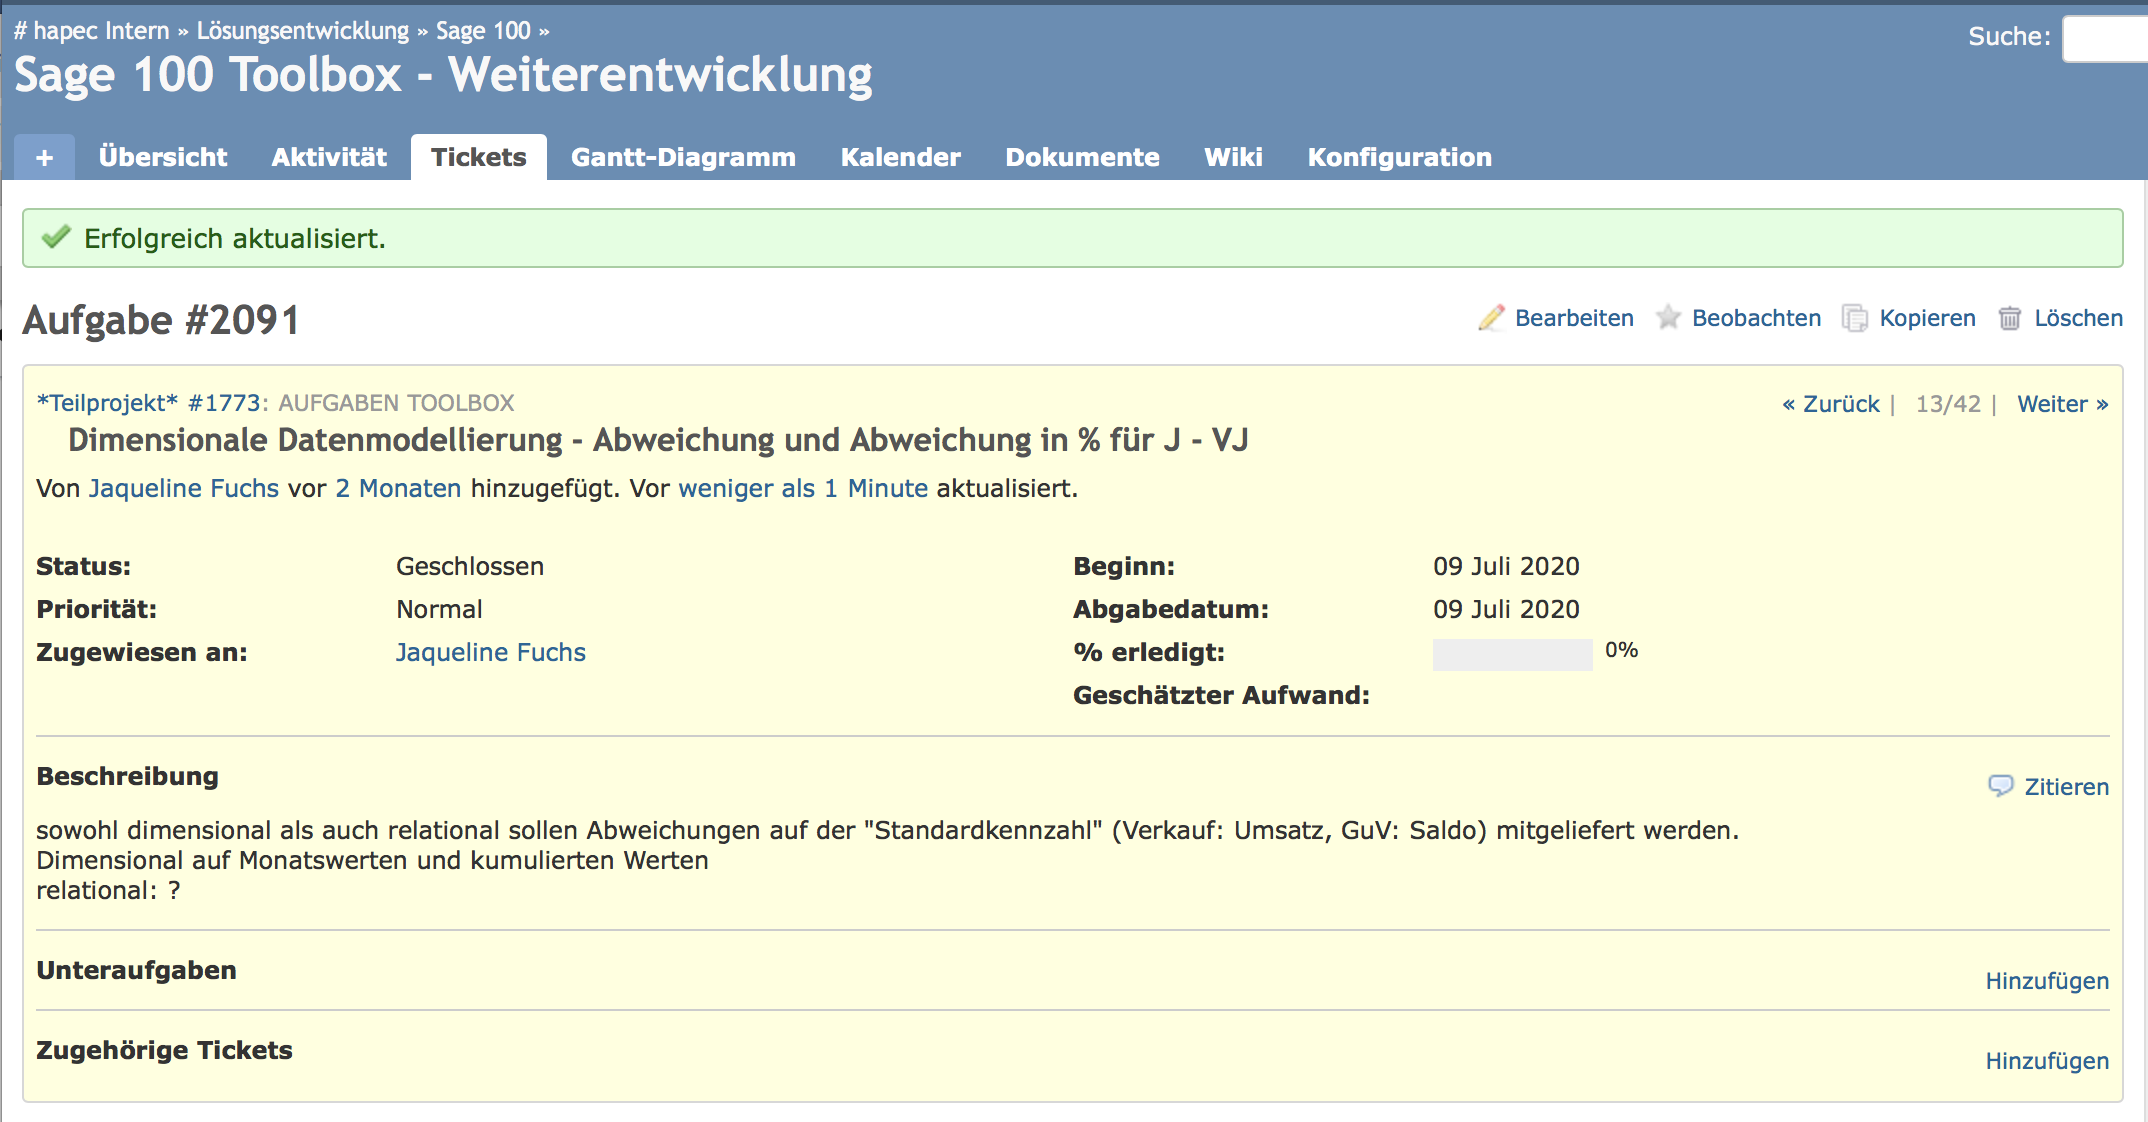The image size is (2148, 1122).
Task: Open the plus menu tab
Action: point(44,158)
